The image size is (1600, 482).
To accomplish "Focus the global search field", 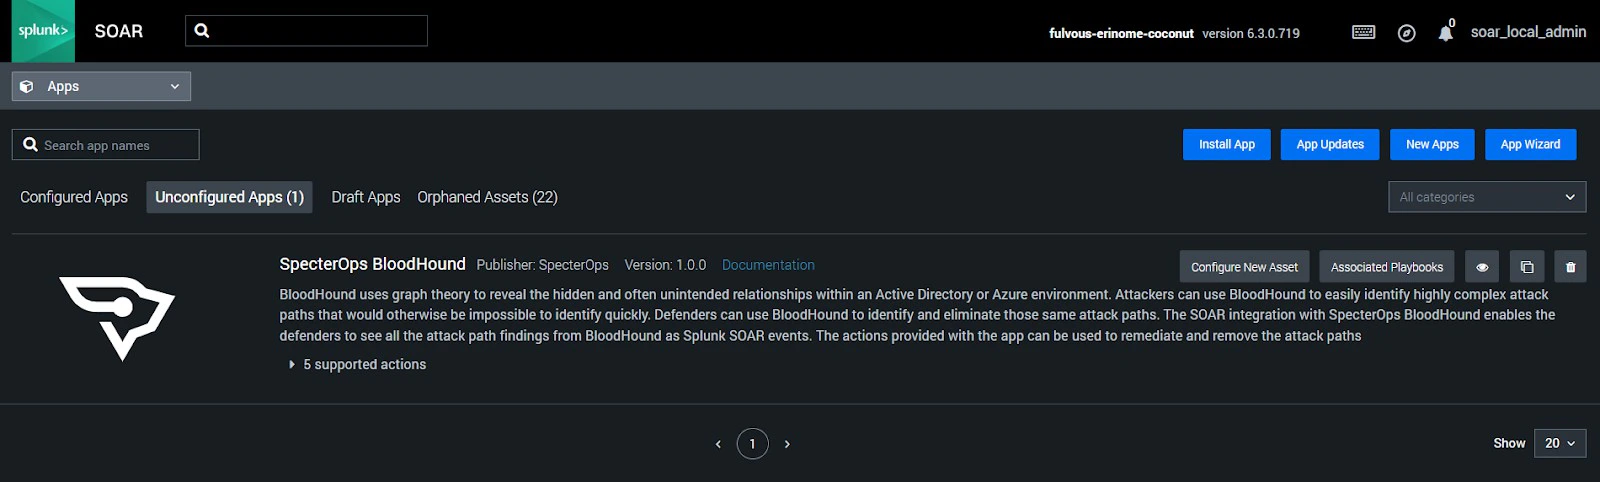I will (306, 30).
